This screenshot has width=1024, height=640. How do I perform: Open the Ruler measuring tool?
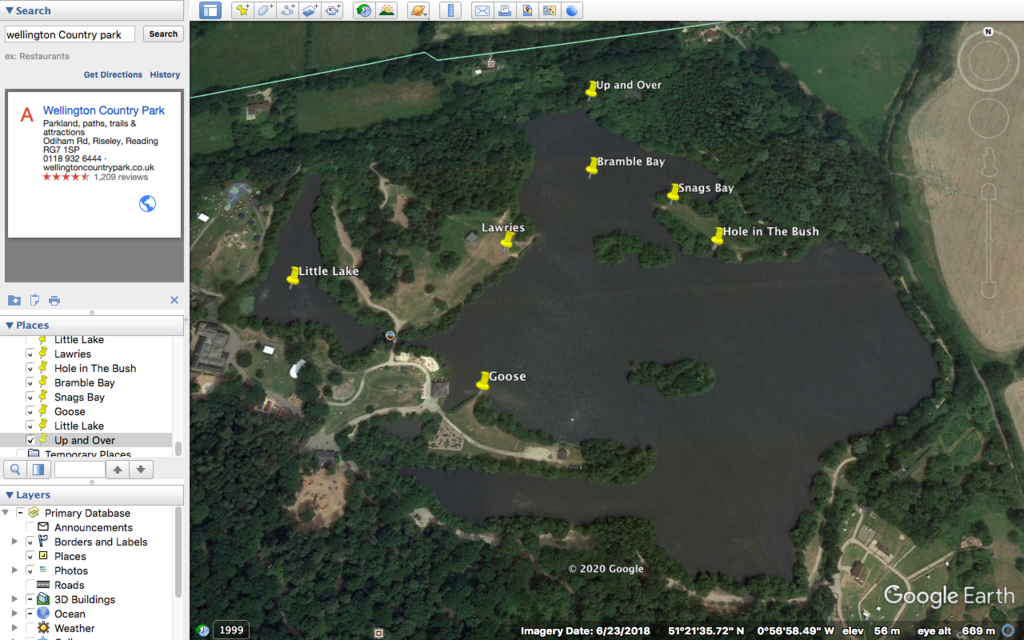click(x=451, y=10)
